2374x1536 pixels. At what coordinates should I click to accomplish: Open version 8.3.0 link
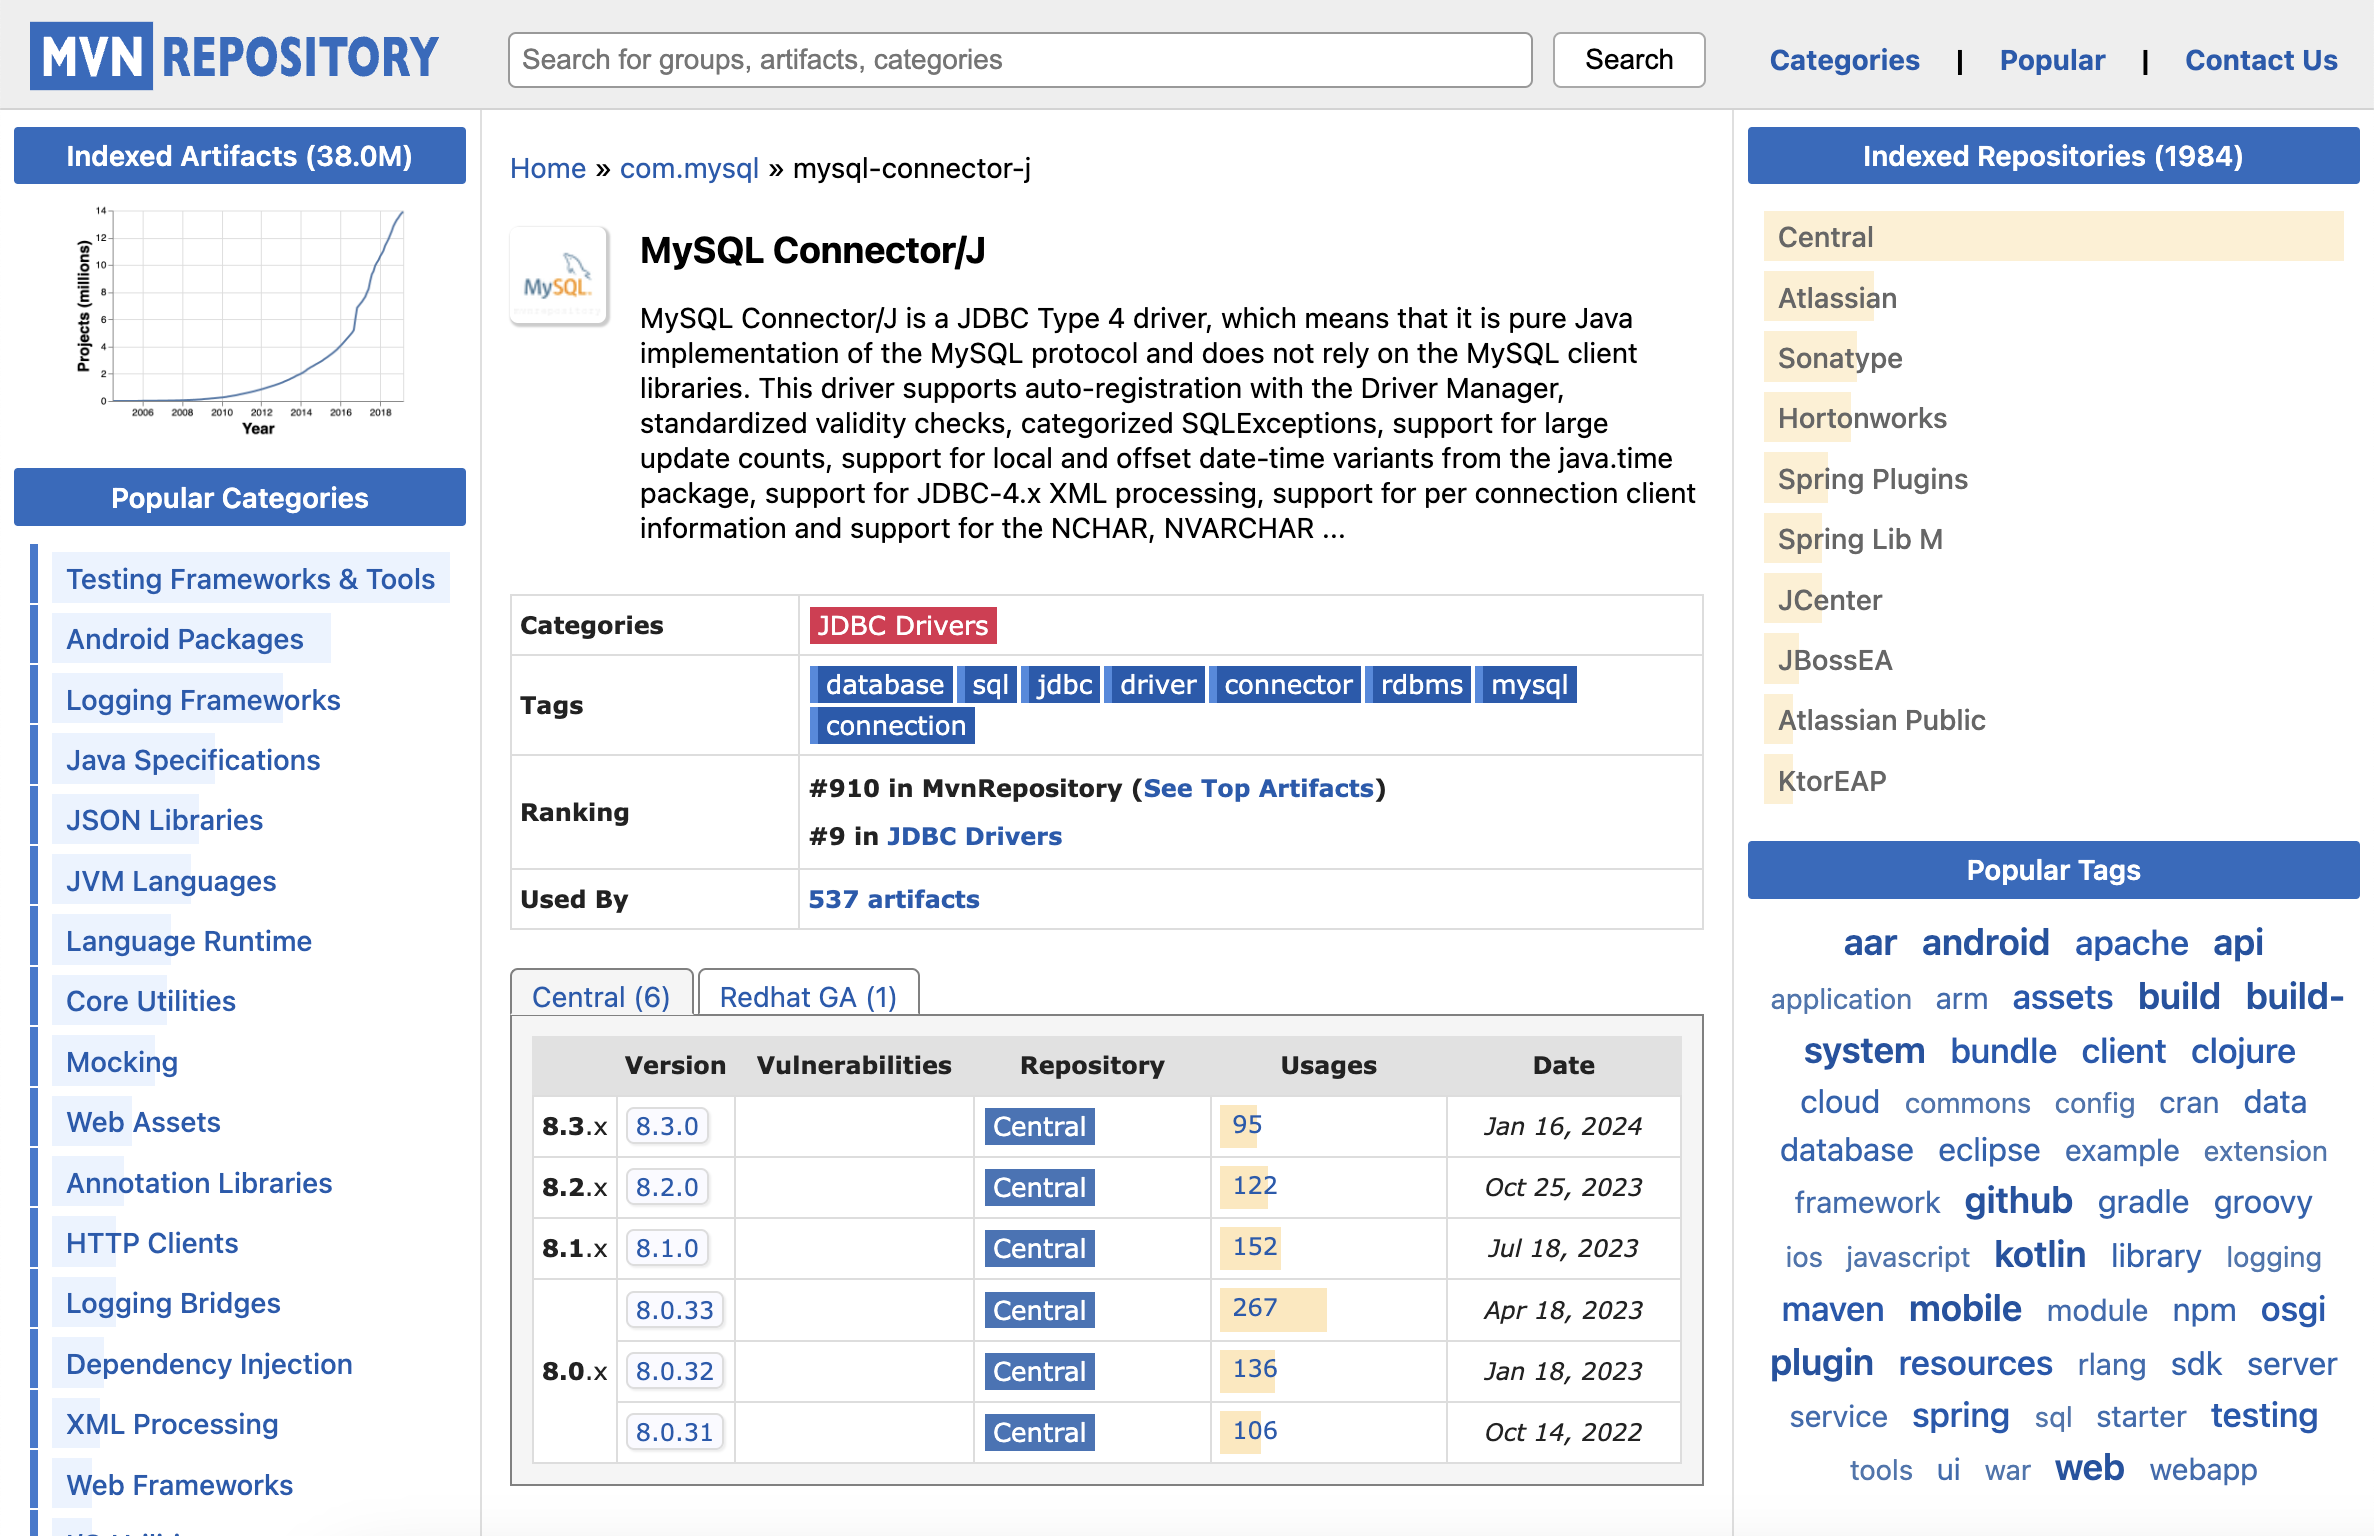tap(667, 1126)
